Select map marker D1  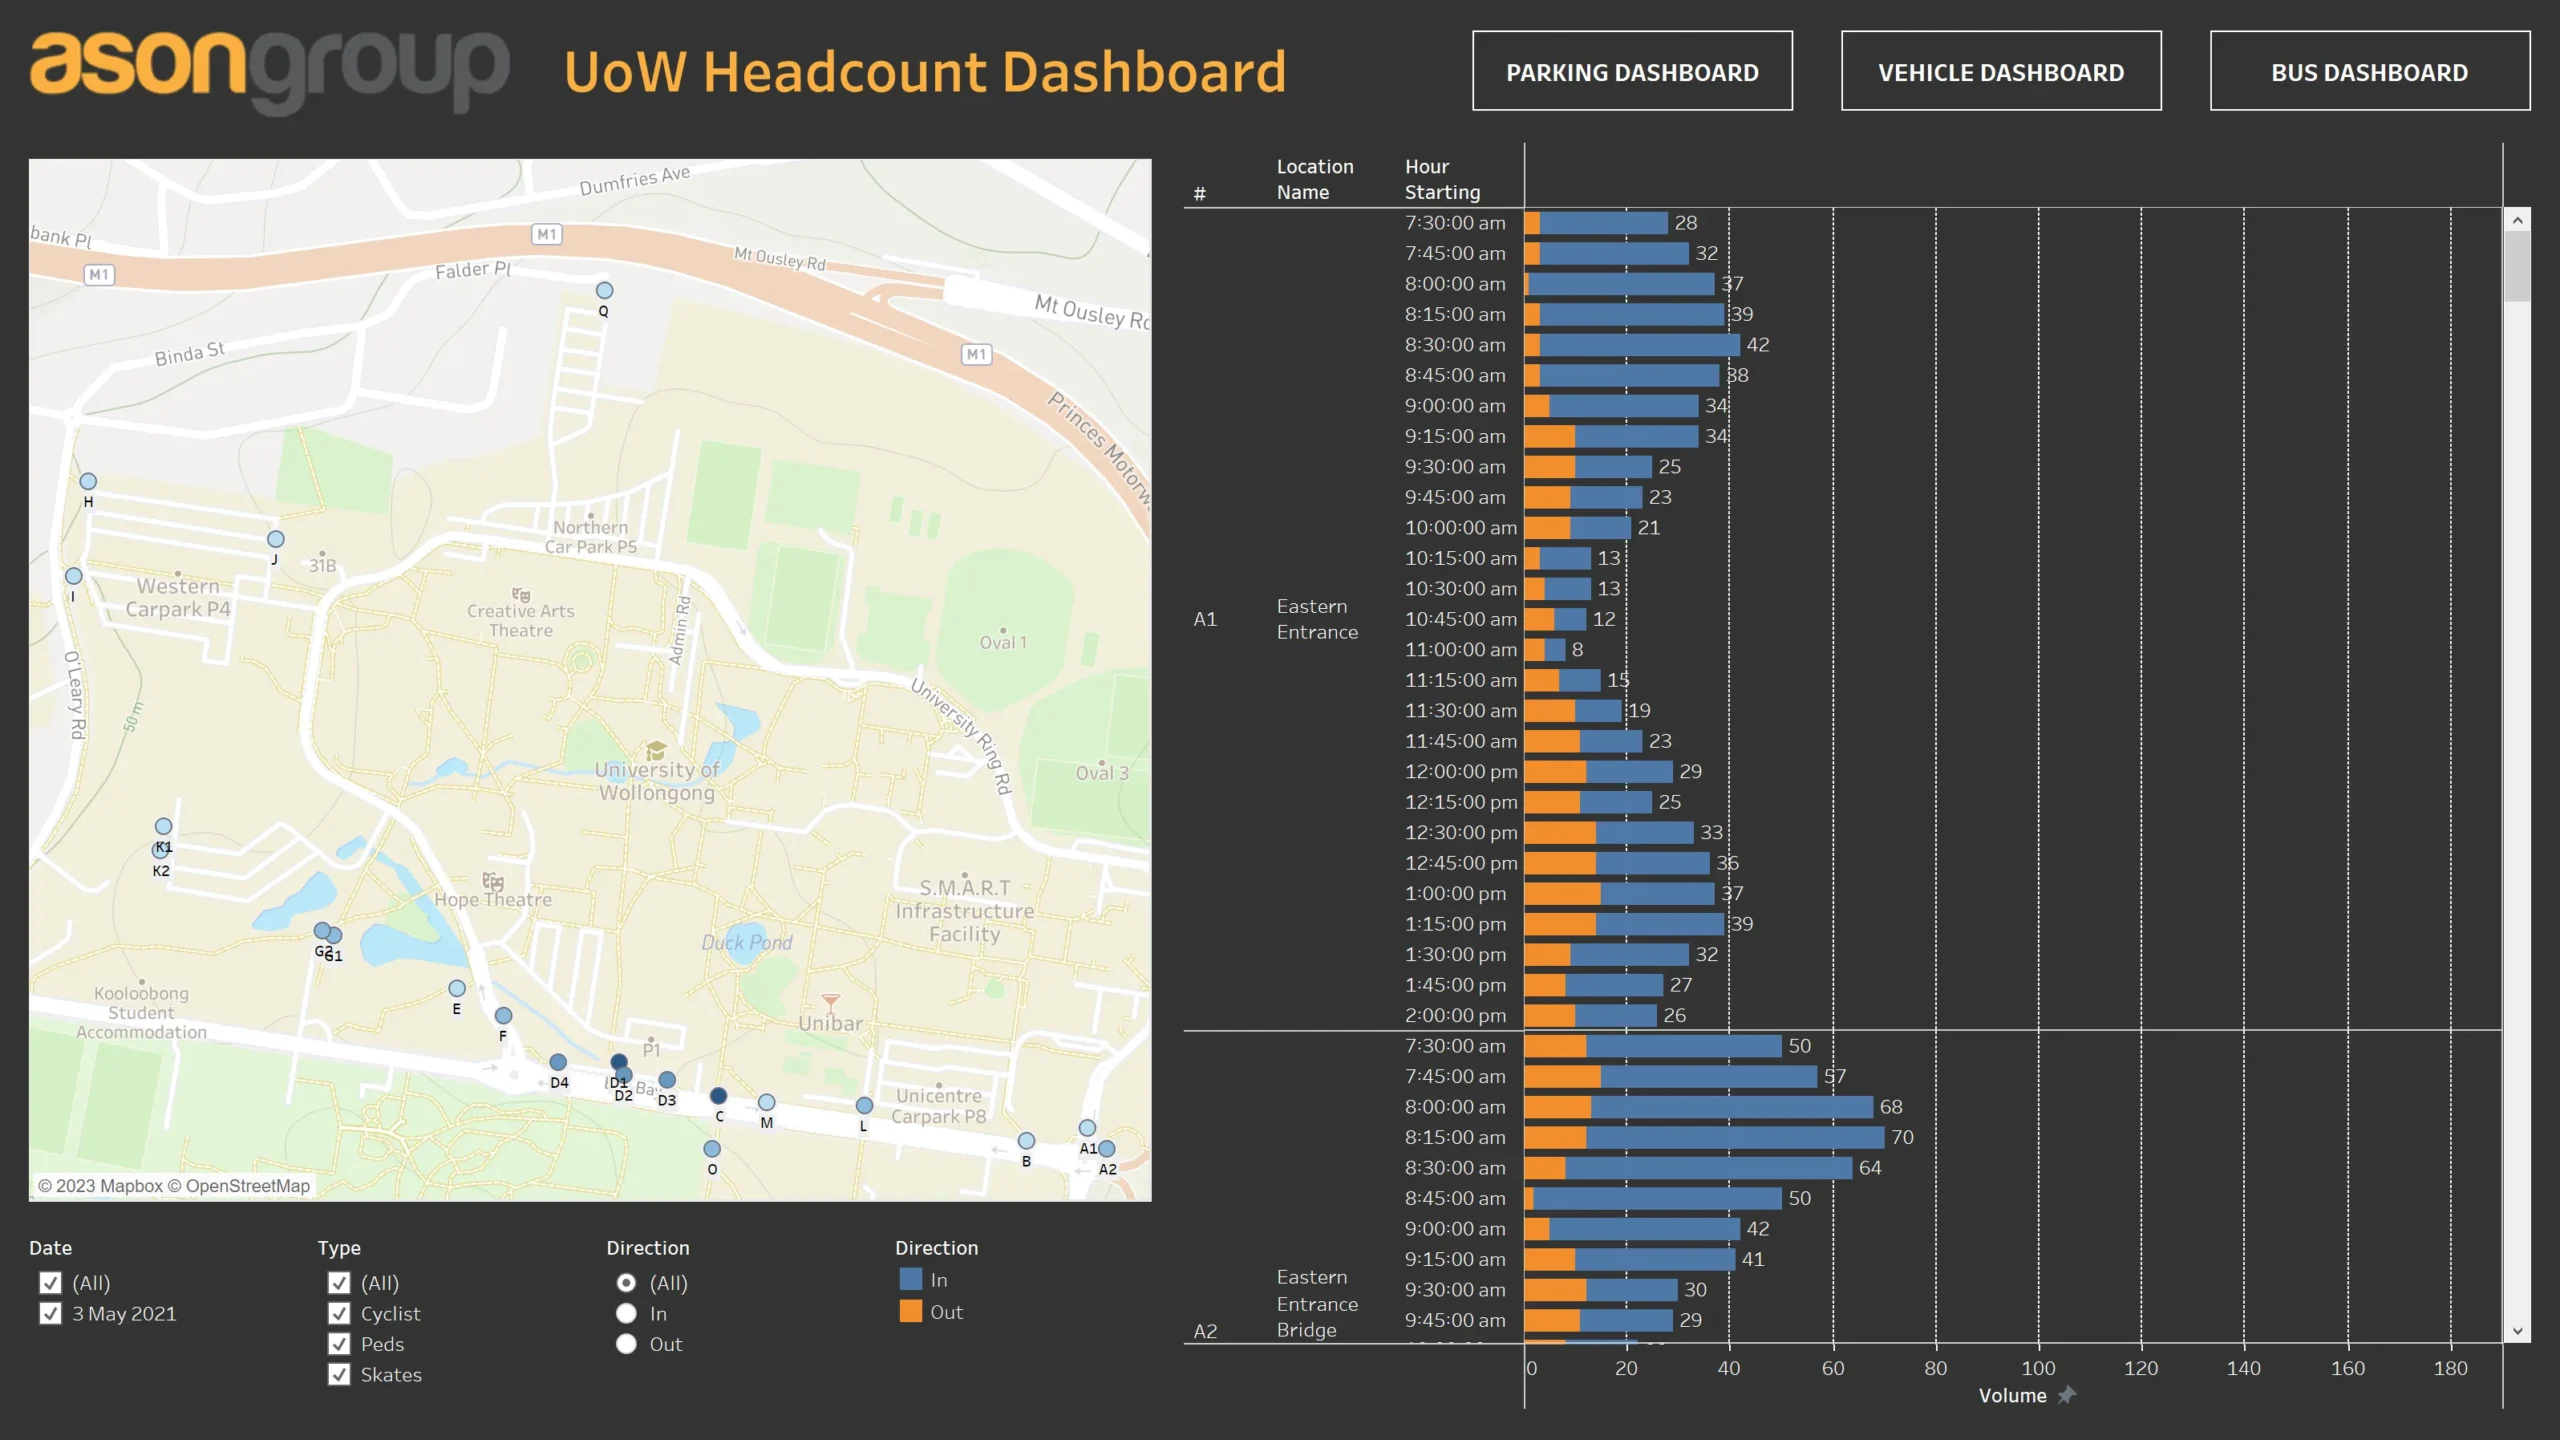[x=619, y=1062]
